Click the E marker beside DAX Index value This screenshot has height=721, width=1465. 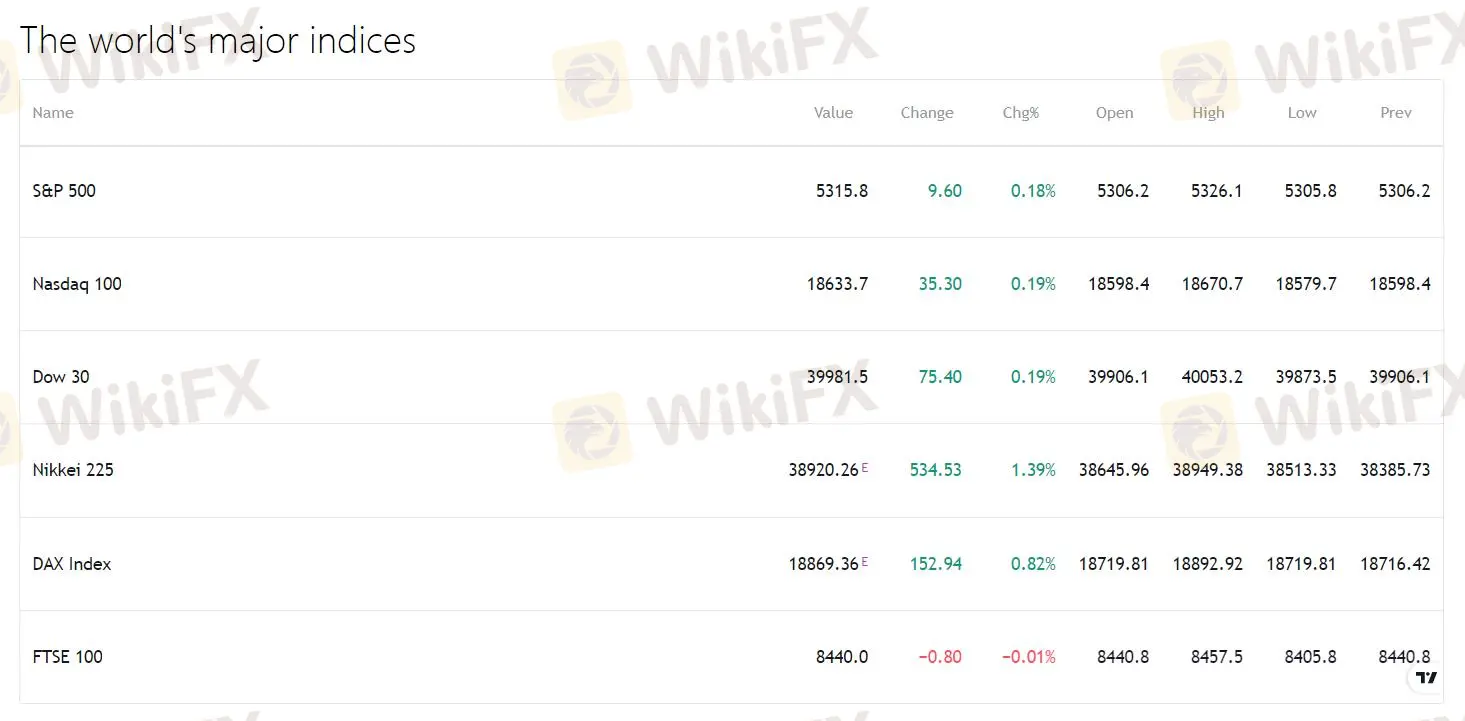865,562
